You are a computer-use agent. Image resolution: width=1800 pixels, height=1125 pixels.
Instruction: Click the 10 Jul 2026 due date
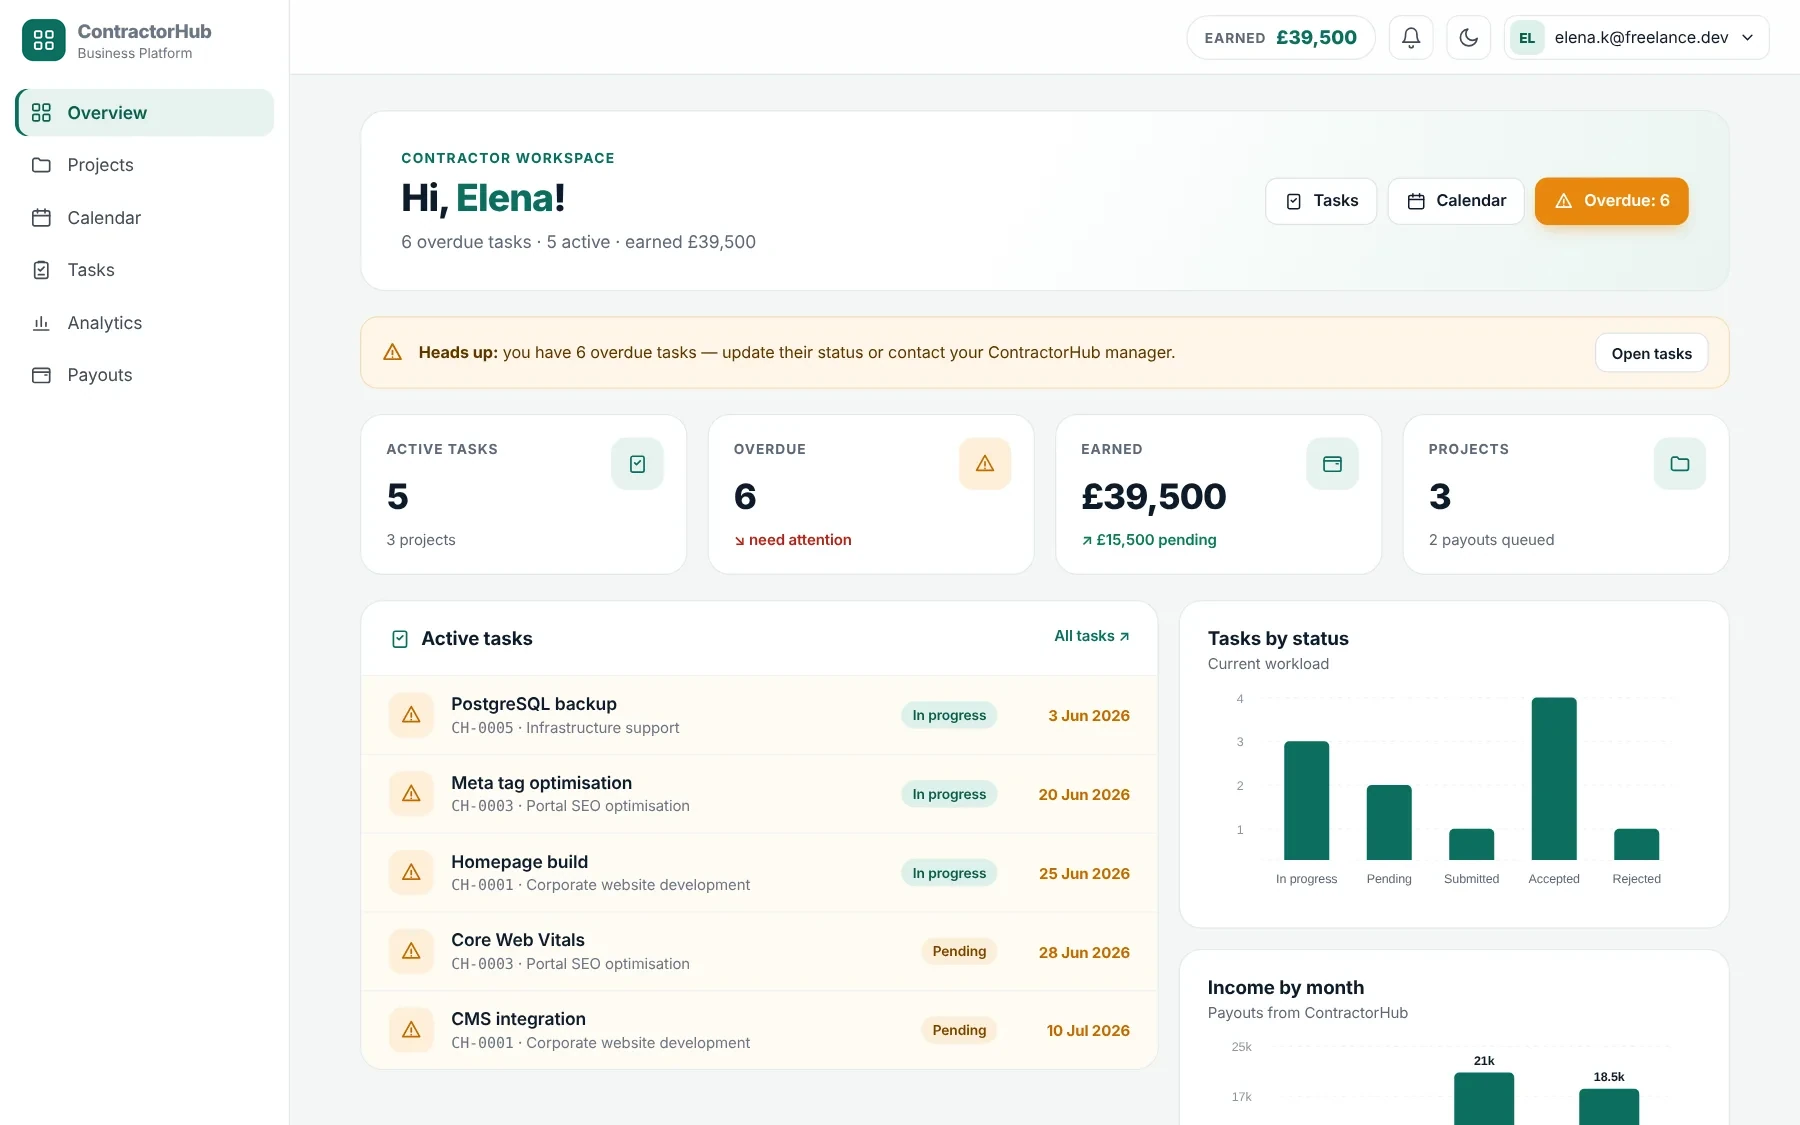click(x=1088, y=1031)
